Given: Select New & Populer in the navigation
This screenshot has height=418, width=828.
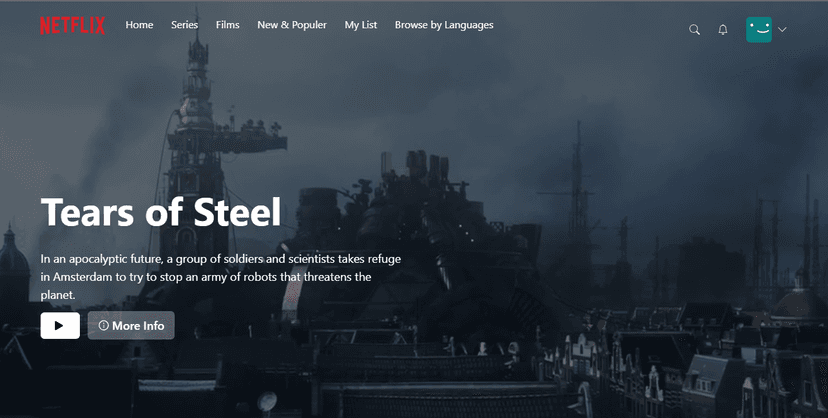Looking at the screenshot, I should pos(292,25).
